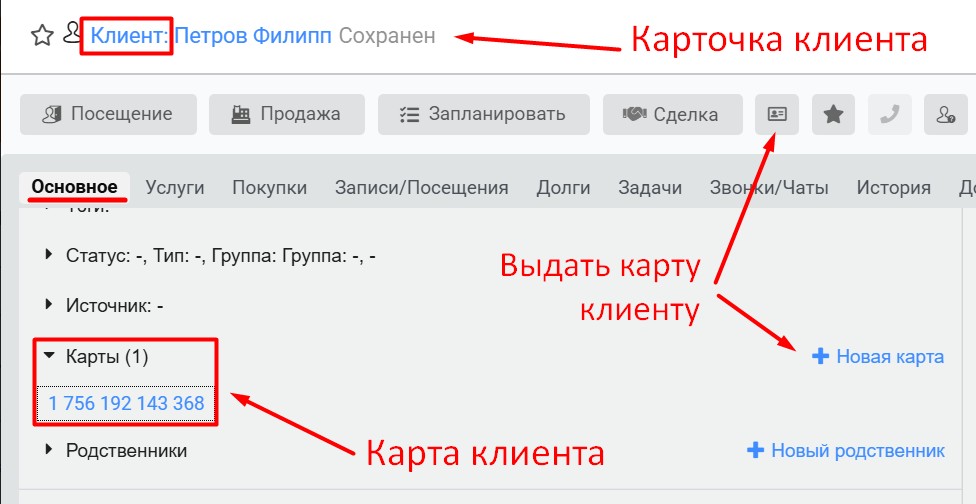Switch to the Задачи tab
Image resolution: width=976 pixels, height=504 pixels.
[650, 187]
